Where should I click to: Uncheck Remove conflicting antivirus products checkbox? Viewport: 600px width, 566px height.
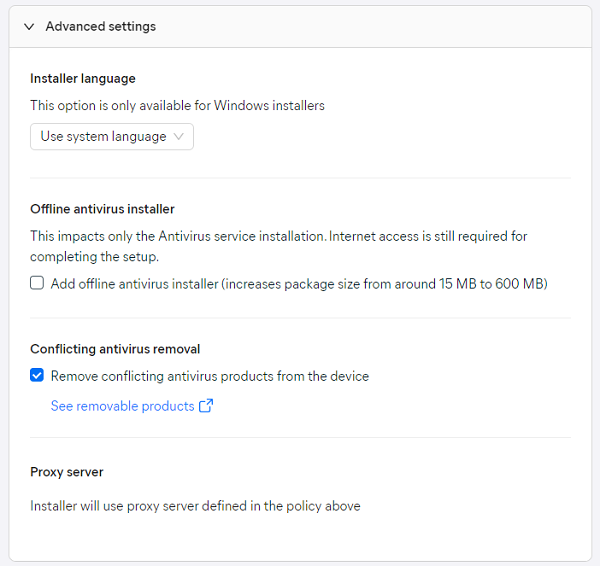[x=37, y=375]
